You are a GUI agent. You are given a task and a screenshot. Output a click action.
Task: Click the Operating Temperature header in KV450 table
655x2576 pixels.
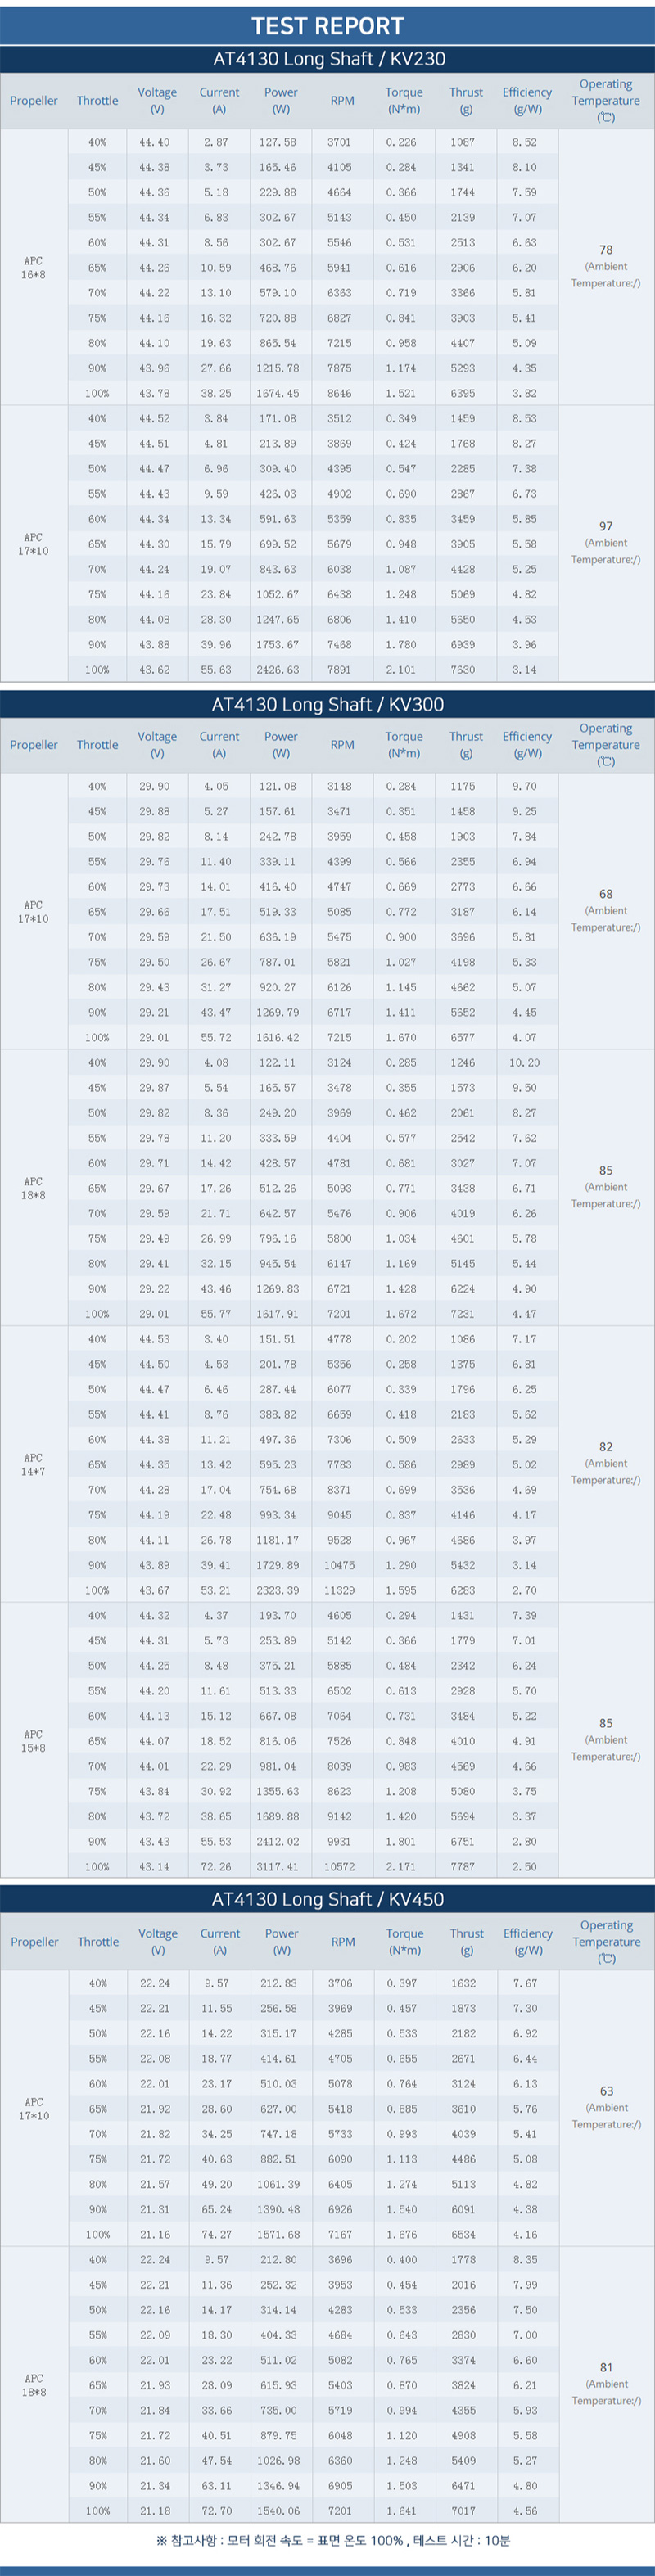click(x=606, y=1942)
